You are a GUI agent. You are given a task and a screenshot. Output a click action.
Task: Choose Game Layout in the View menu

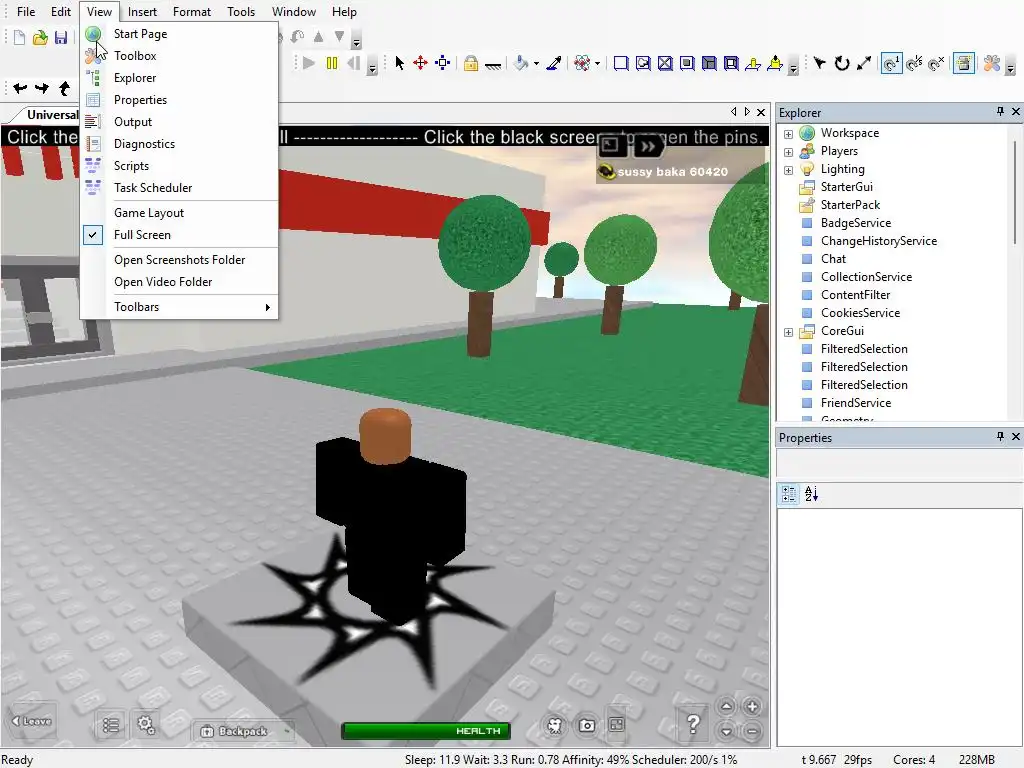point(180,213)
